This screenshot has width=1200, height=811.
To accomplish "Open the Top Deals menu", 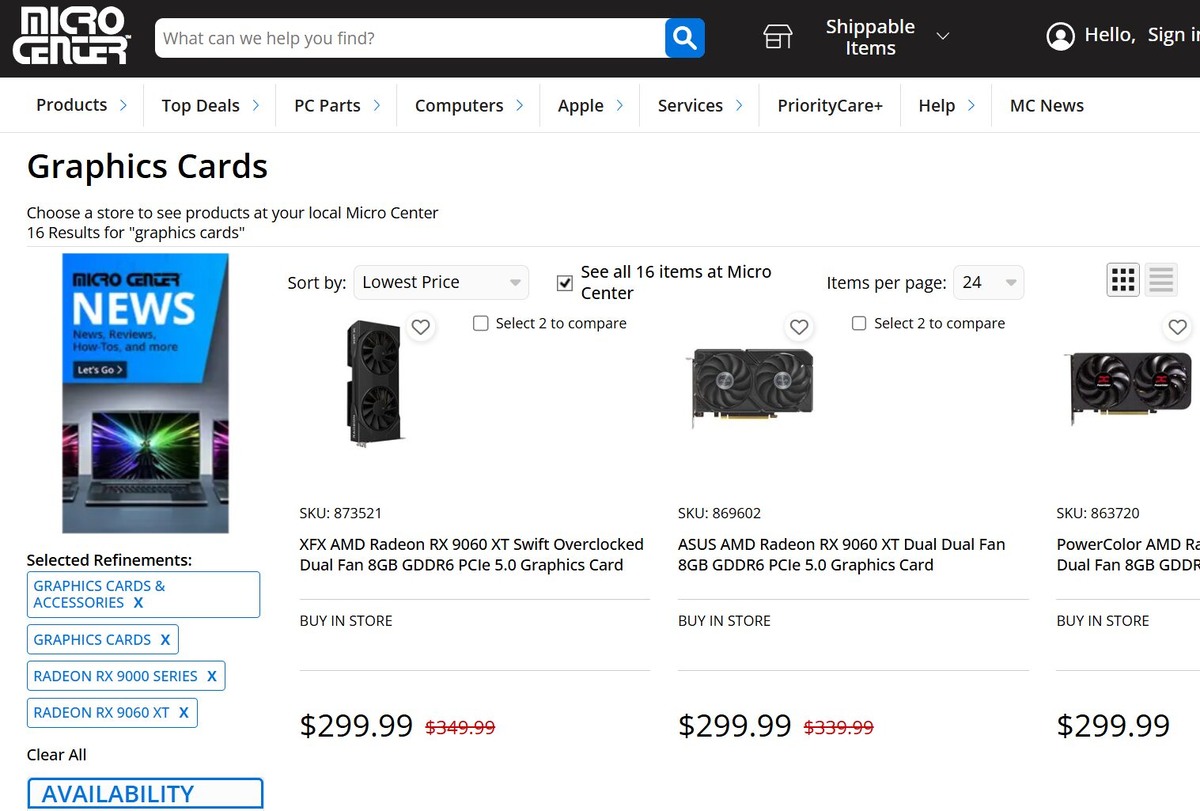I will [210, 105].
